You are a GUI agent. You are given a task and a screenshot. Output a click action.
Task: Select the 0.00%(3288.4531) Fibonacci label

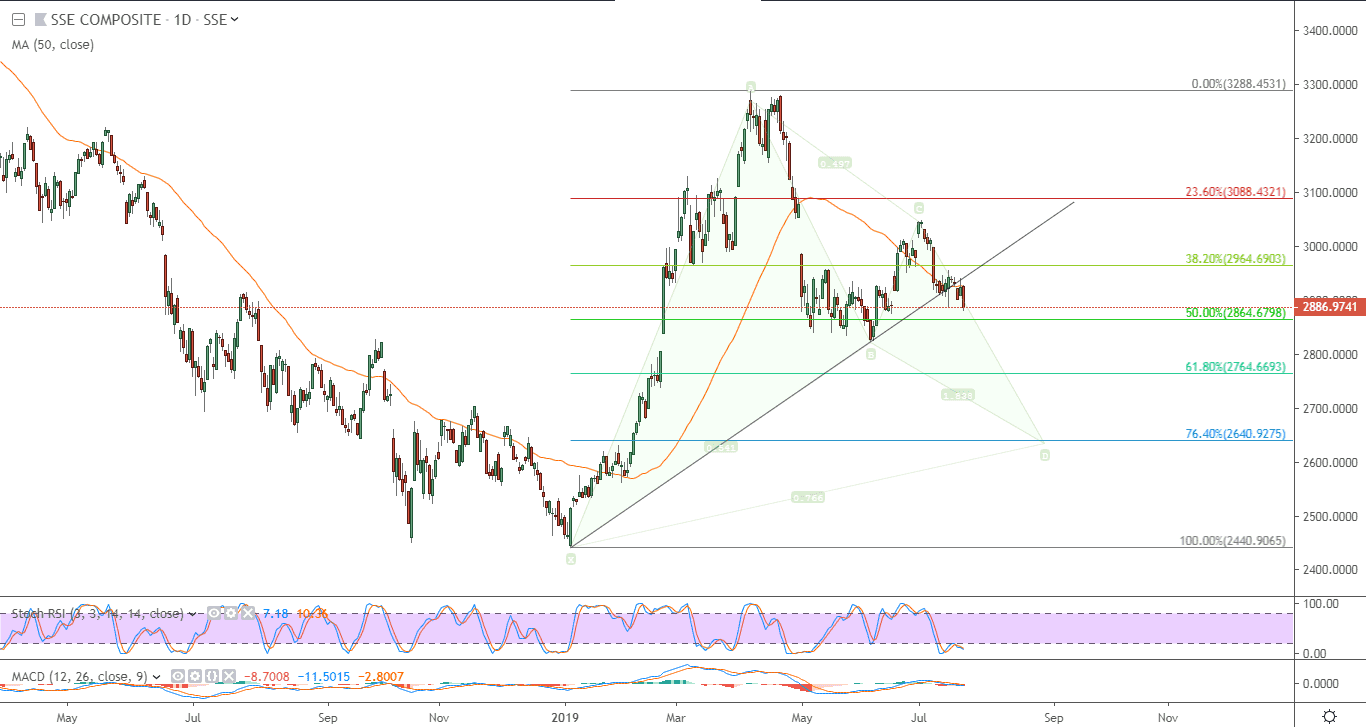pyautogui.click(x=1238, y=84)
